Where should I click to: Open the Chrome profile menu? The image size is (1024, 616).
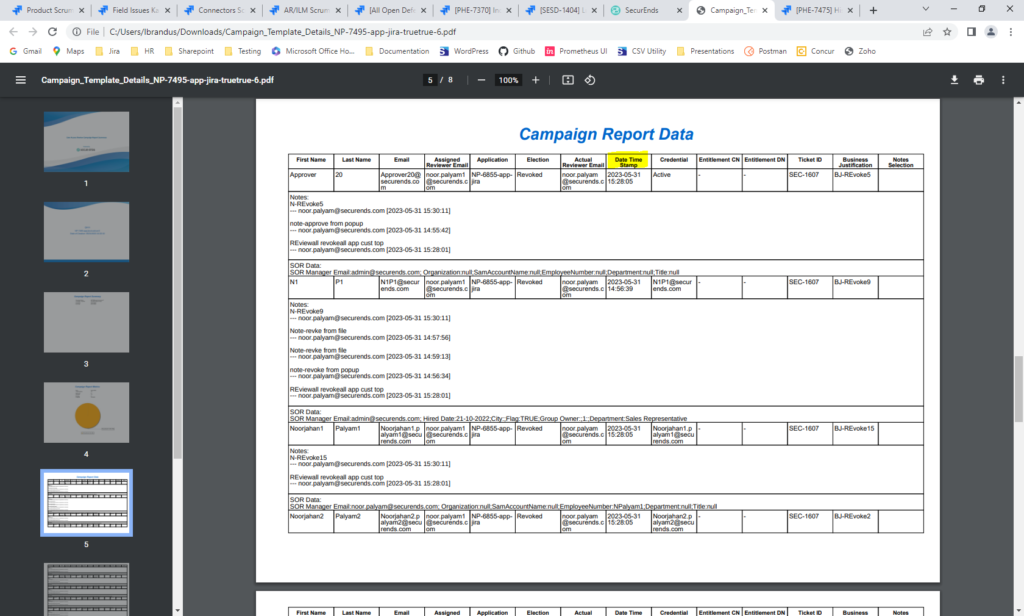click(x=991, y=31)
